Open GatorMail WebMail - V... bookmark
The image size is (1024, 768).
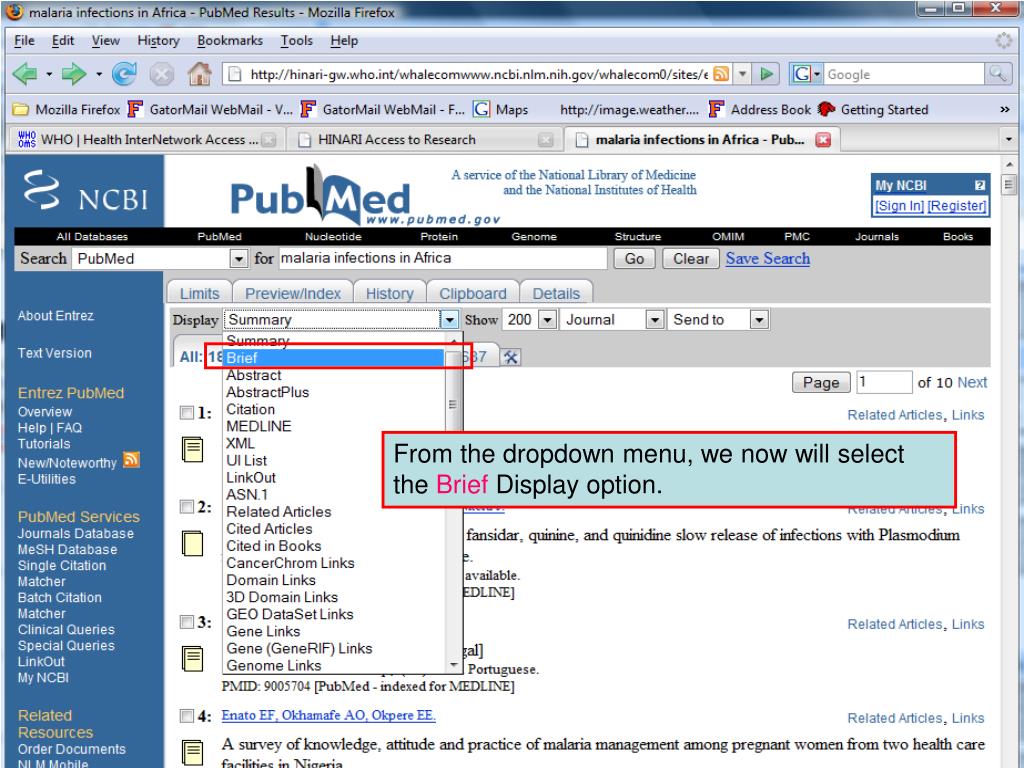coord(210,110)
